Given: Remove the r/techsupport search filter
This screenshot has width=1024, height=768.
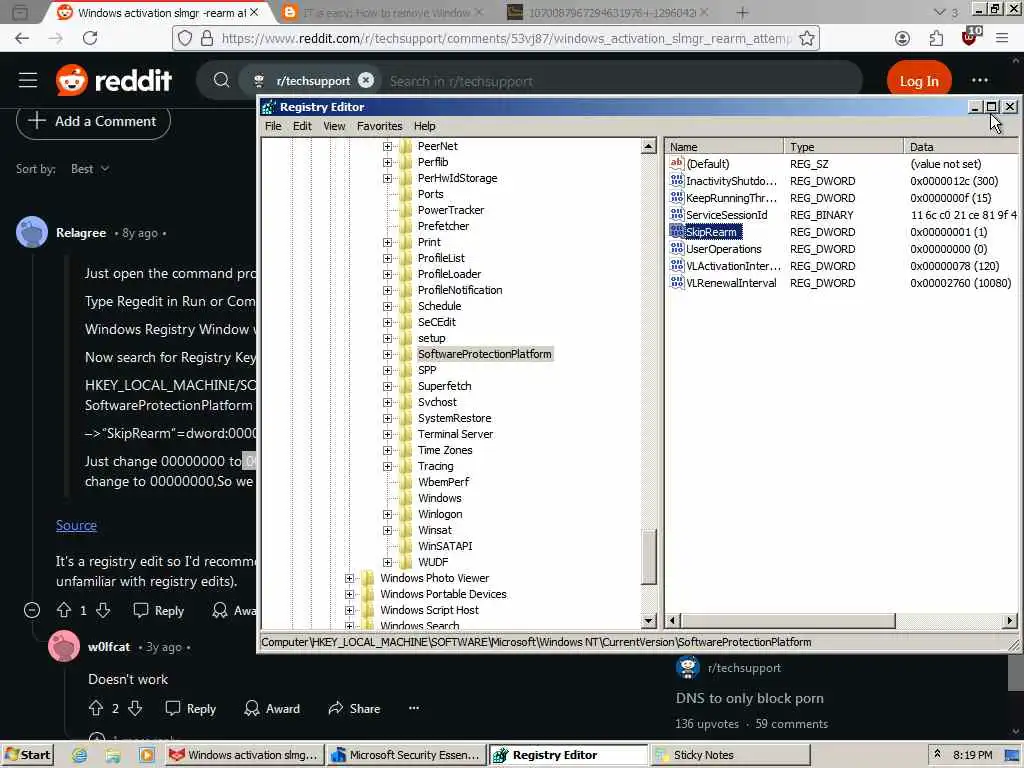Looking at the screenshot, I should (x=366, y=80).
